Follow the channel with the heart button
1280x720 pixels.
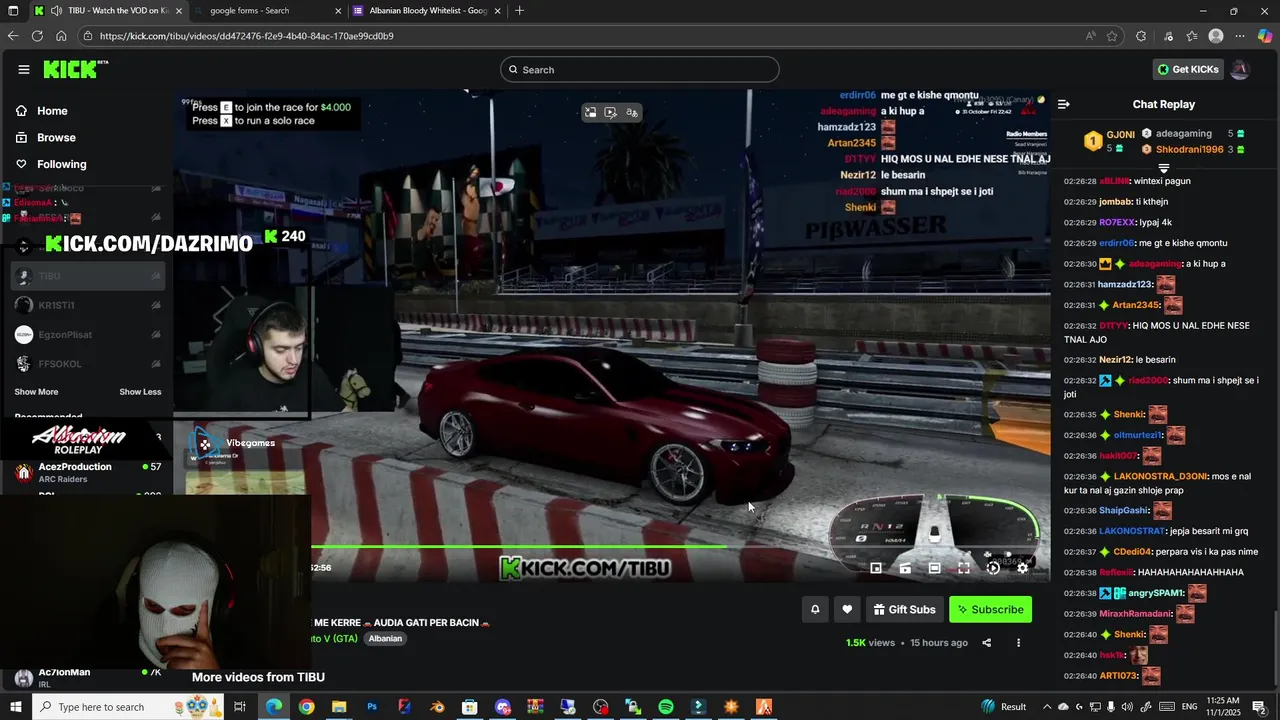coord(847,610)
